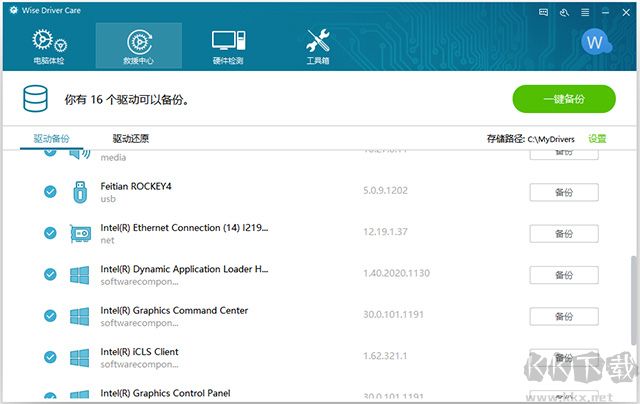Click Windows icon for Dynamic Application Loader
Image resolution: width=640 pixels, height=404 pixels.
[80, 275]
